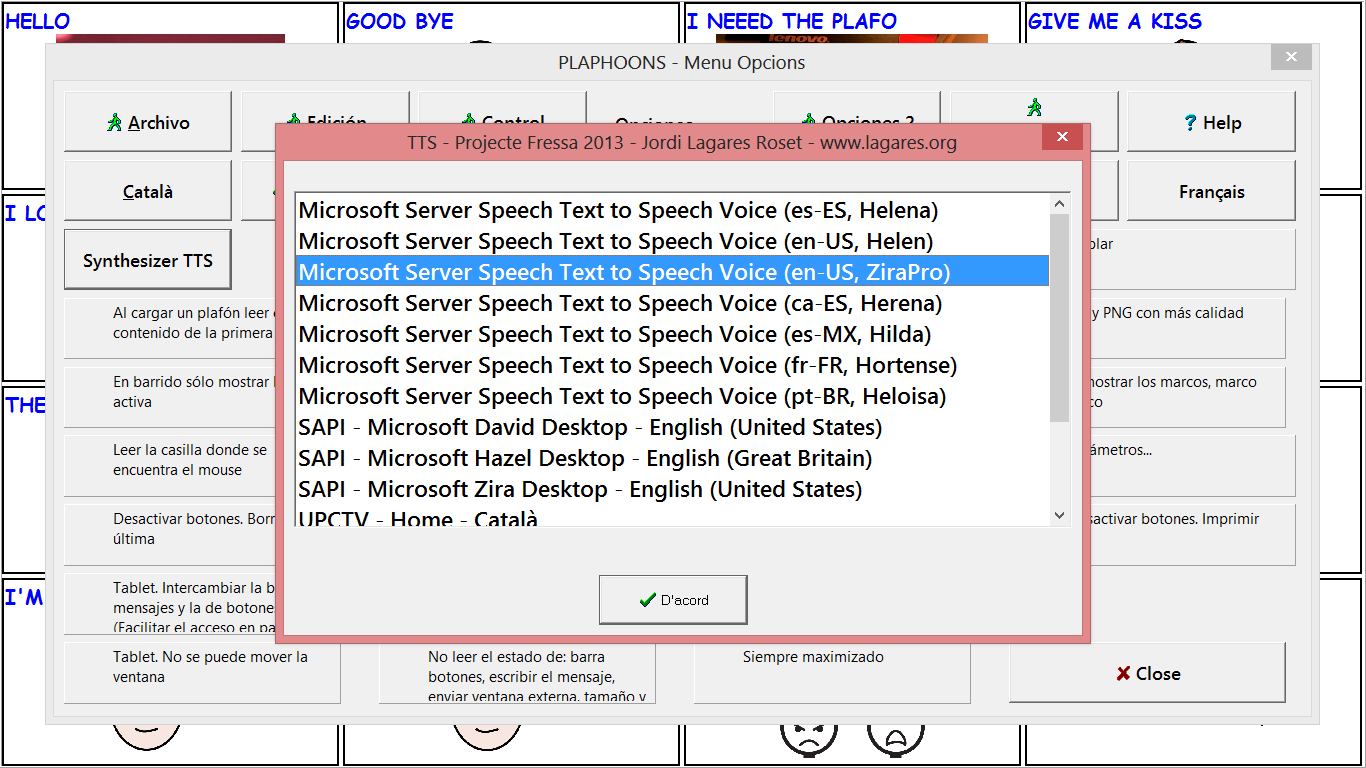Select the es-ES Helena voice
This screenshot has height=768, width=1366.
tap(672, 210)
